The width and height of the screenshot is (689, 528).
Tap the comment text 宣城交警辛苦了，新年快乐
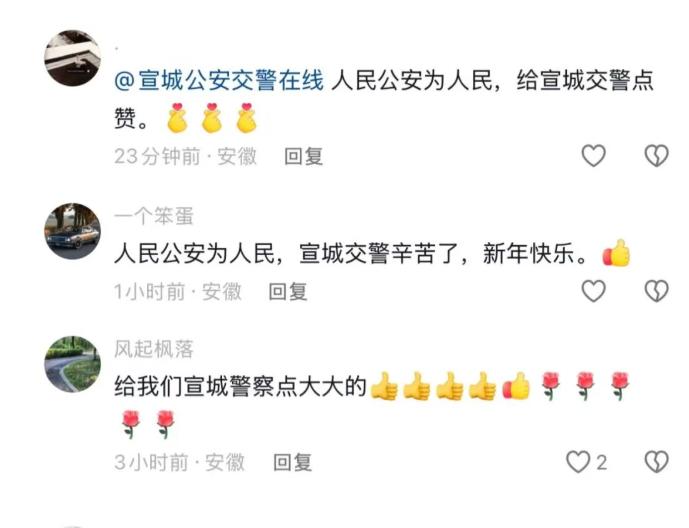pos(443,253)
